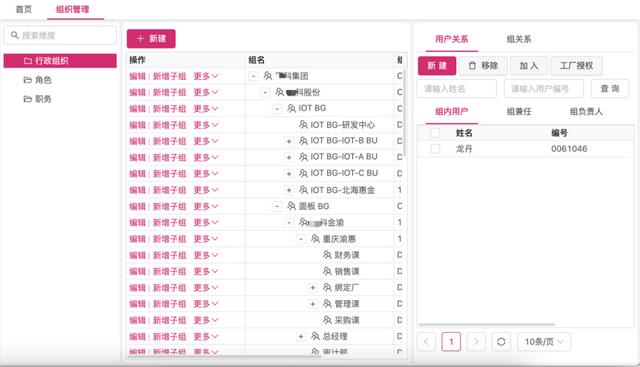Click the 工厂授权 button
640x367 pixels.
pyautogui.click(x=576, y=66)
